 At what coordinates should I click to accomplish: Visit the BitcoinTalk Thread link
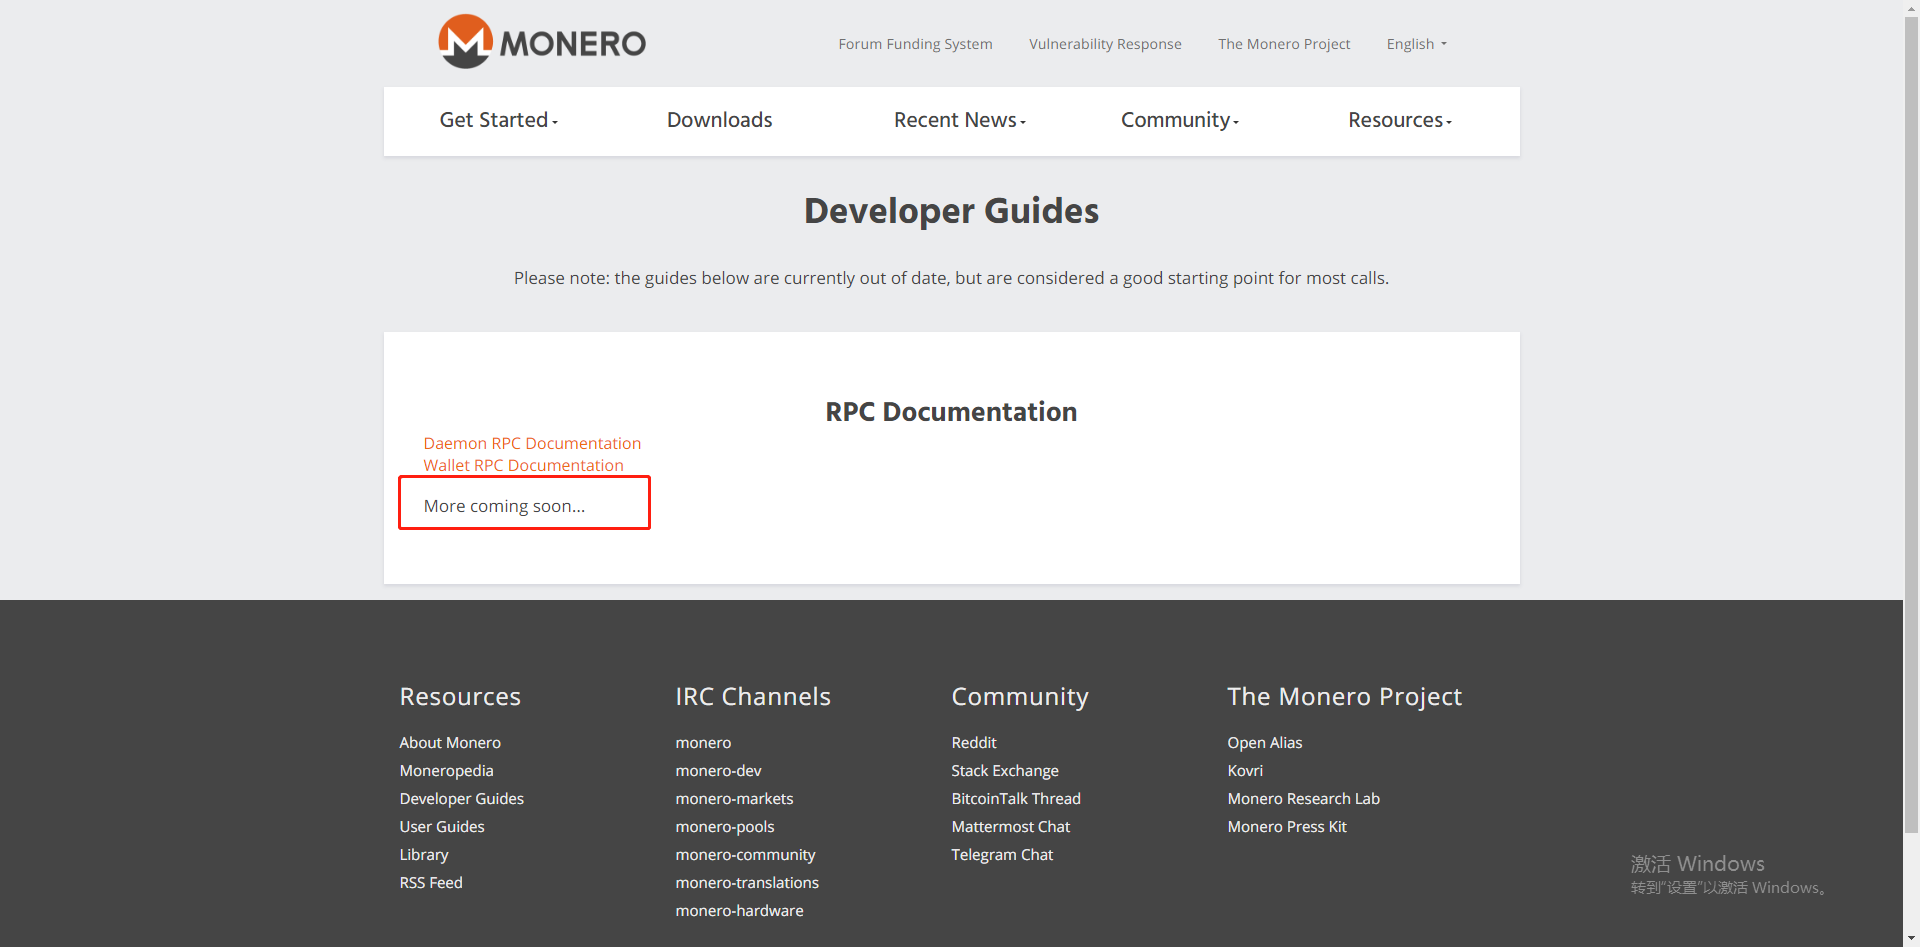coord(1016,799)
